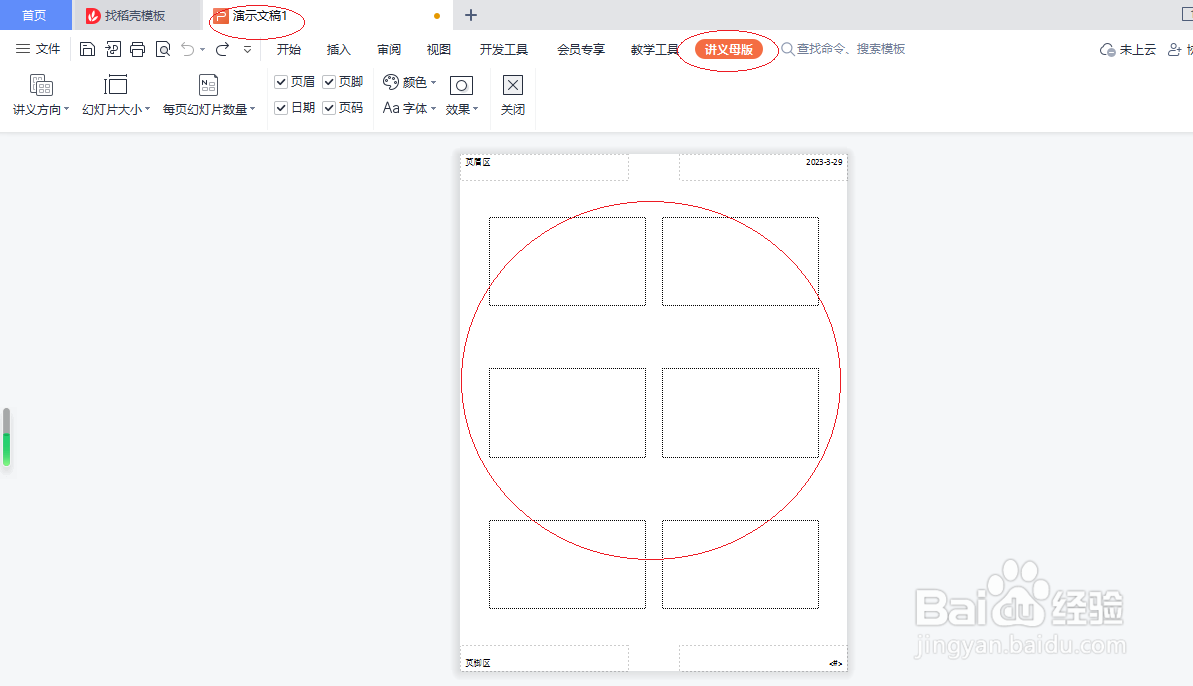Screen dimensions: 1193x686
Task: Select the 讲义母版 ribbon tab
Action: point(728,49)
